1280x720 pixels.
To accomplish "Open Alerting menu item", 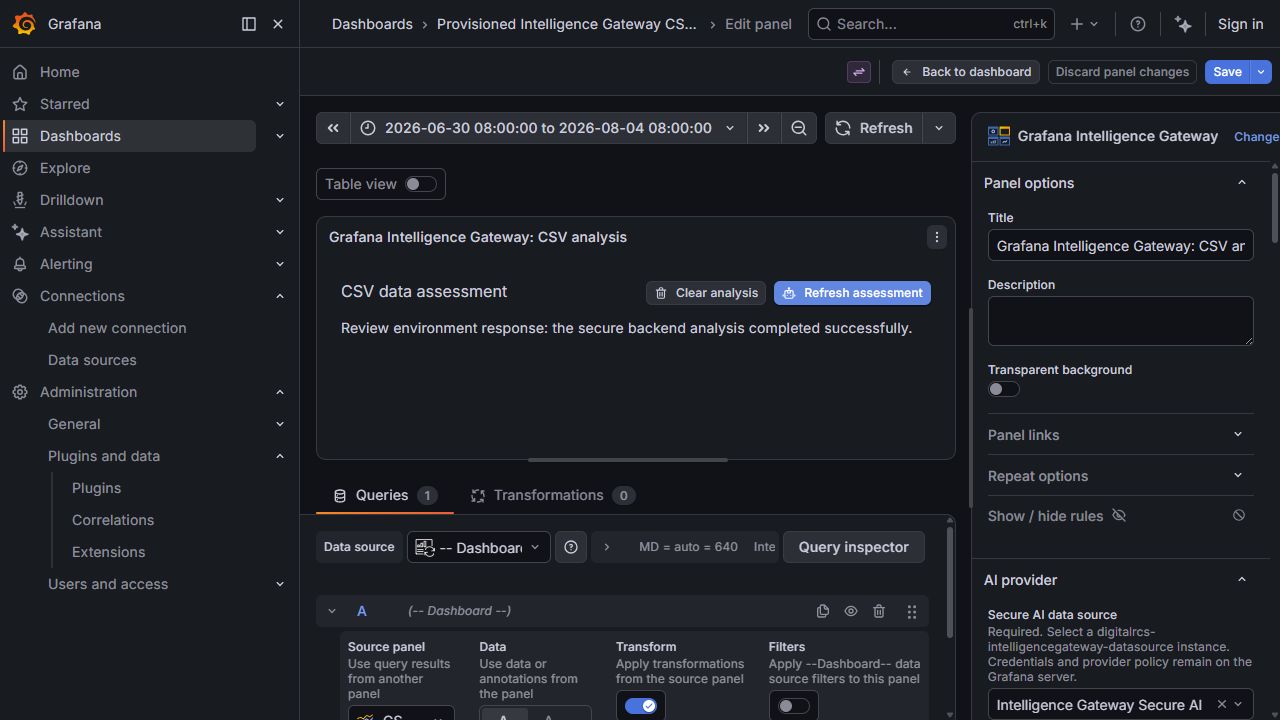I will (x=66, y=264).
